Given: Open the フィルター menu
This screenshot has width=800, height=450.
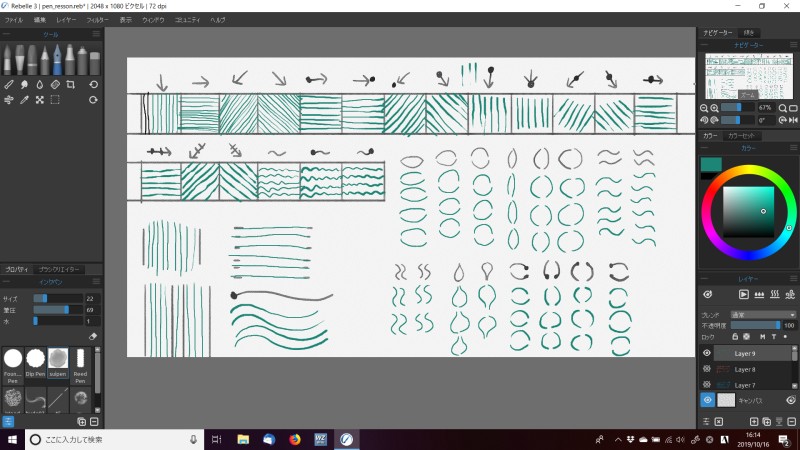Looking at the screenshot, I should tap(97, 20).
